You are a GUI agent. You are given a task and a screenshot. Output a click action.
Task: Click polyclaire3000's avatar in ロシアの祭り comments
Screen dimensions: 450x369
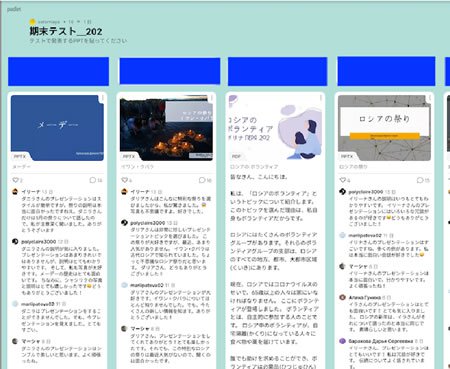coord(342,191)
